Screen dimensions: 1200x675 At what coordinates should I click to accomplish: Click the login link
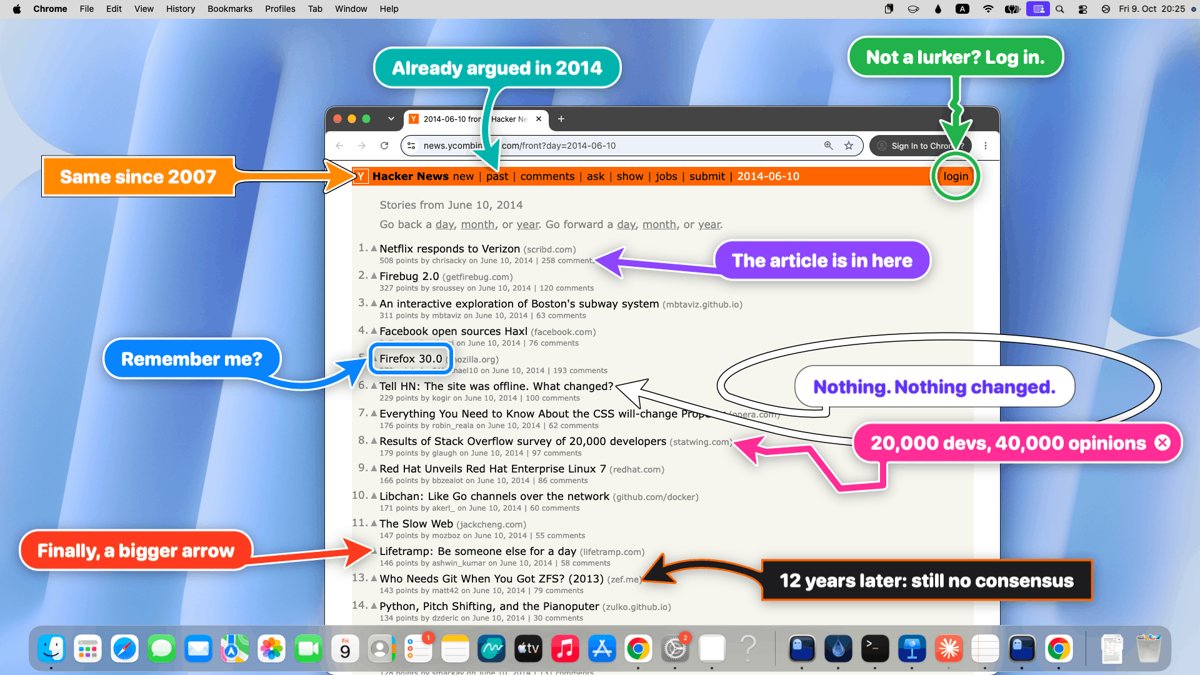click(956, 177)
